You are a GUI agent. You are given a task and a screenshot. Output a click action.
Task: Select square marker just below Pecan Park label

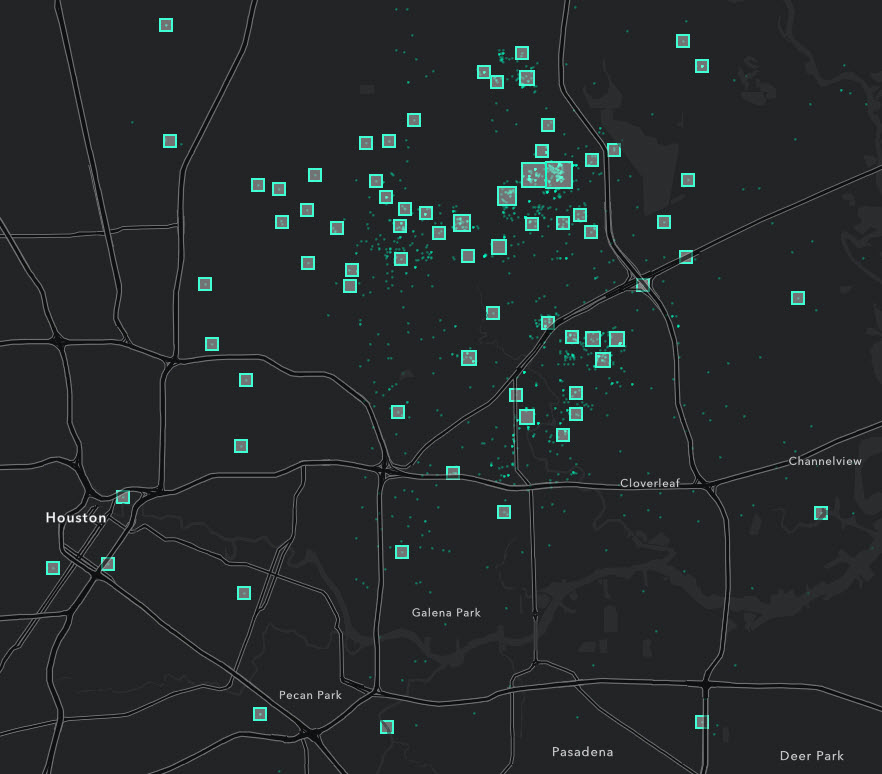point(259,714)
